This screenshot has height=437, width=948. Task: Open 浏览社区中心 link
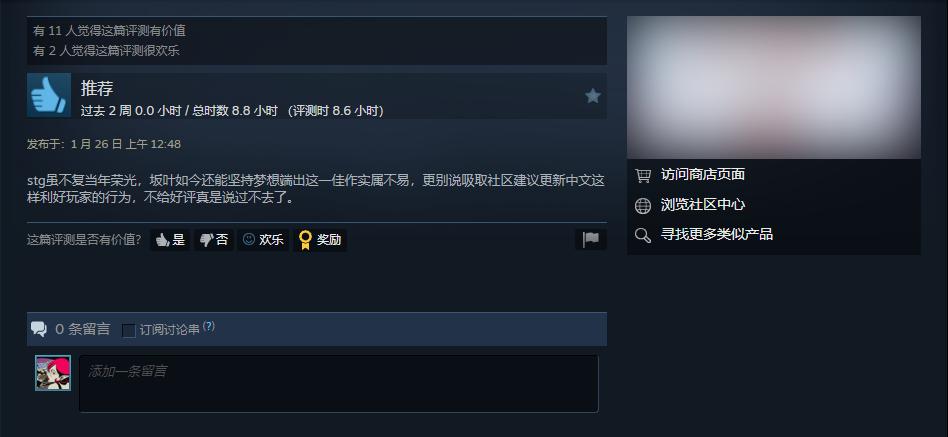click(703, 204)
